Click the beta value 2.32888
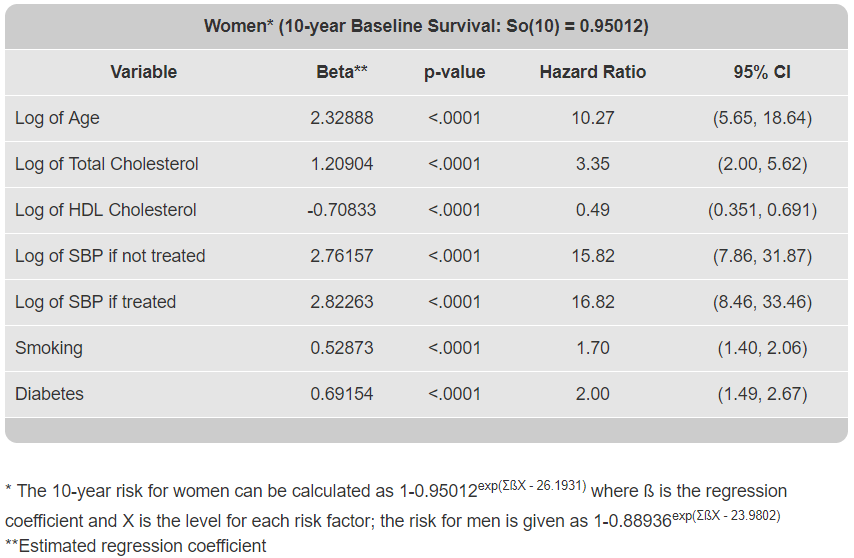This screenshot has height=558, width=854. (342, 118)
